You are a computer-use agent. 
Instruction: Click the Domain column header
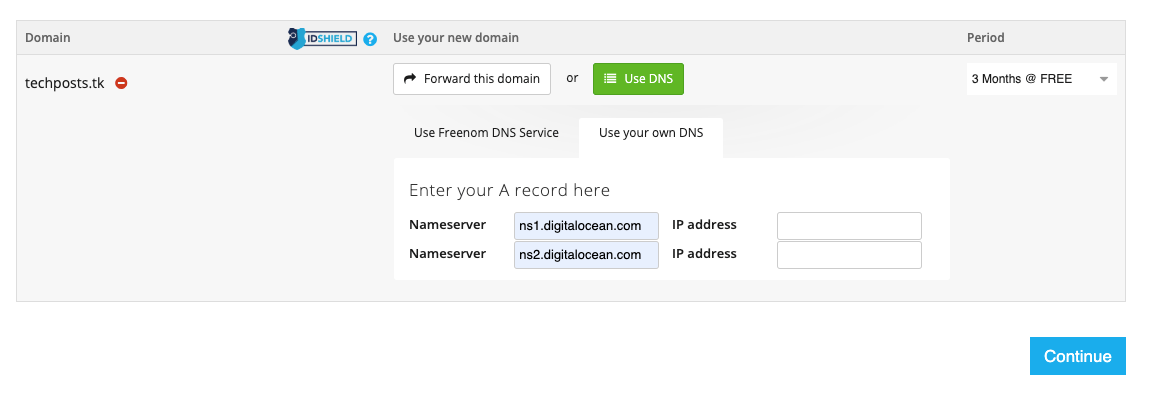click(47, 38)
